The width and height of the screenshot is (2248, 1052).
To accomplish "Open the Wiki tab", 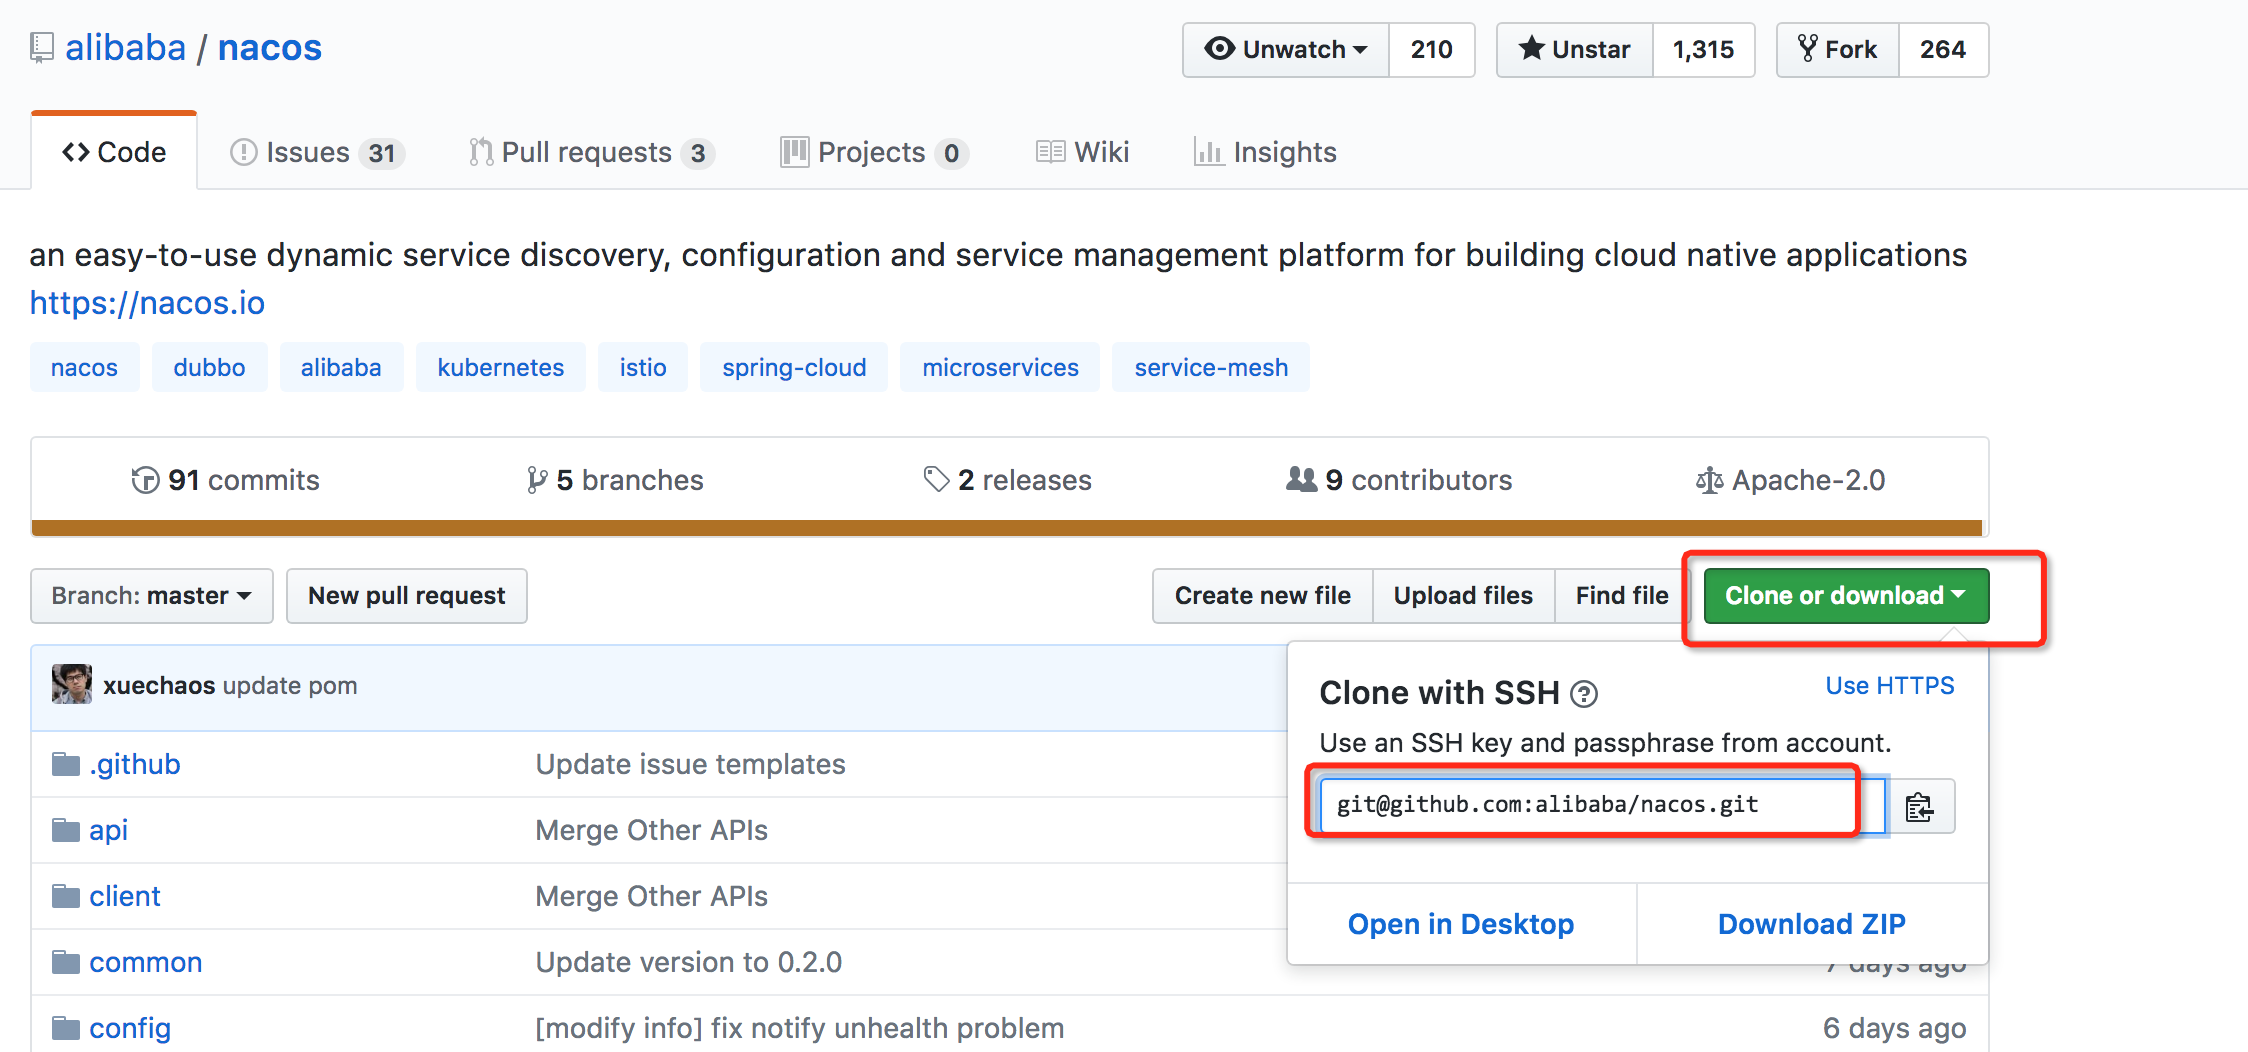I will pos(1082,152).
